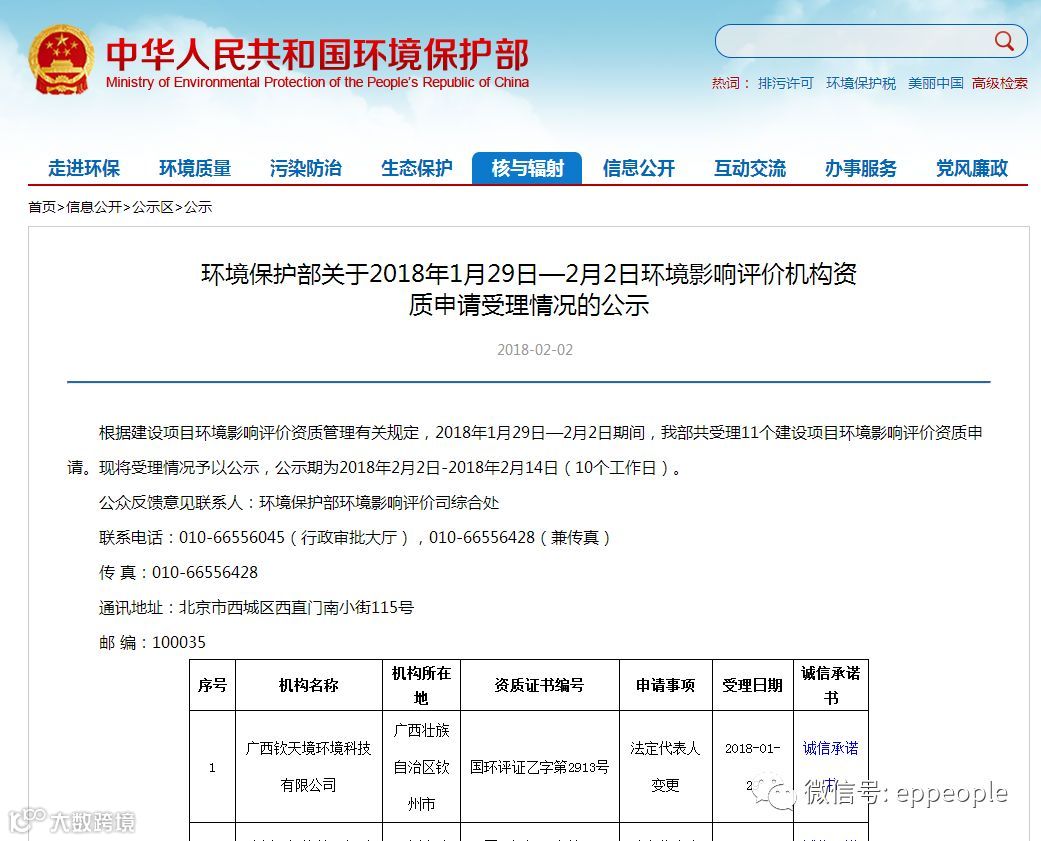Click the cell 法定代表人变更
1041x841 pixels.
[x=665, y=767]
